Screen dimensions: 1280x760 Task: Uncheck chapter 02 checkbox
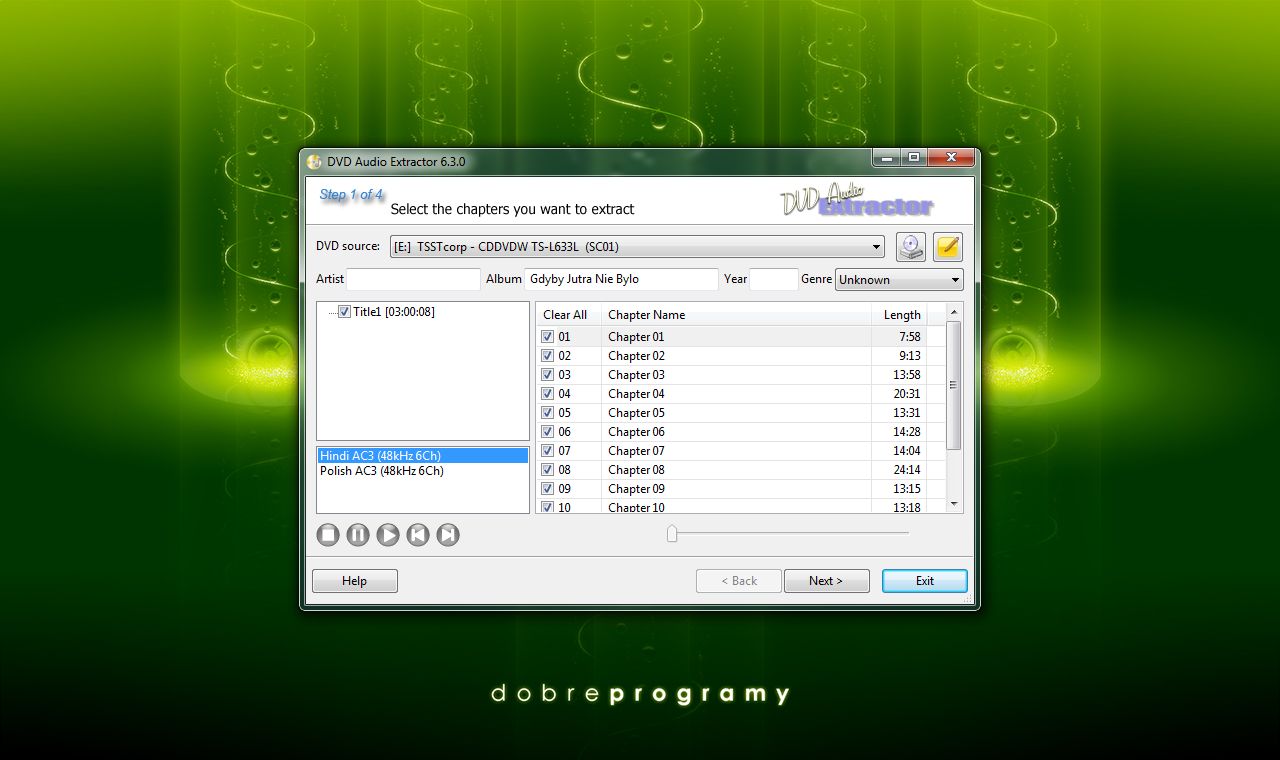[x=547, y=356]
